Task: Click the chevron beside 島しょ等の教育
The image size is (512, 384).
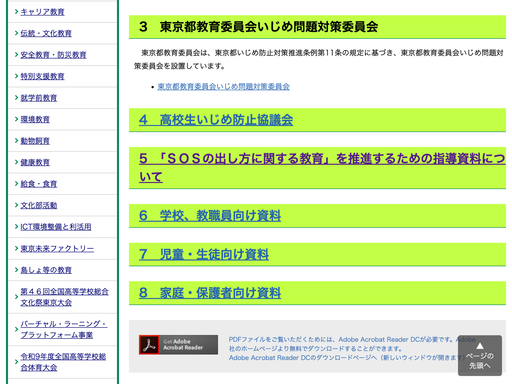Action: click(16, 269)
